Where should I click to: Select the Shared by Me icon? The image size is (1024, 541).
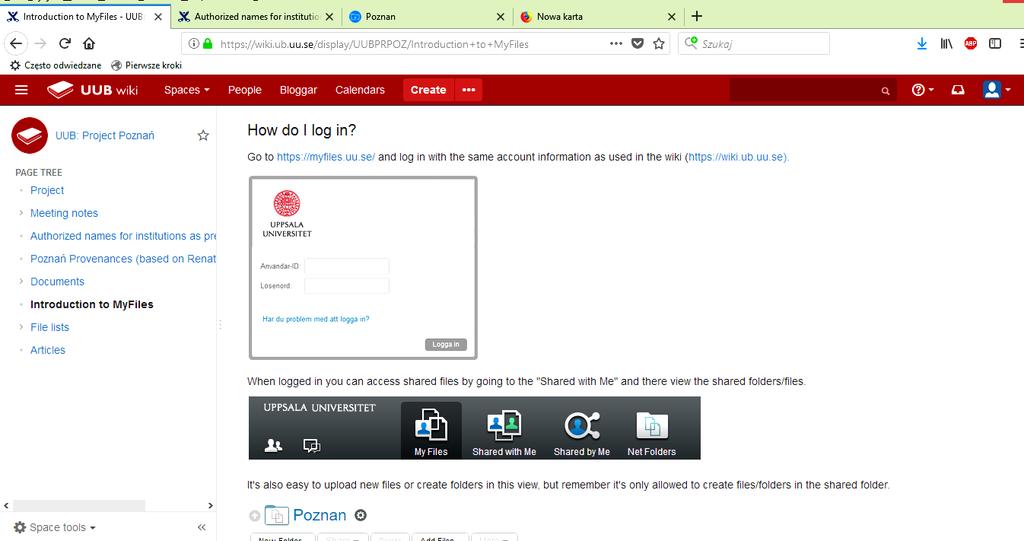(x=581, y=431)
